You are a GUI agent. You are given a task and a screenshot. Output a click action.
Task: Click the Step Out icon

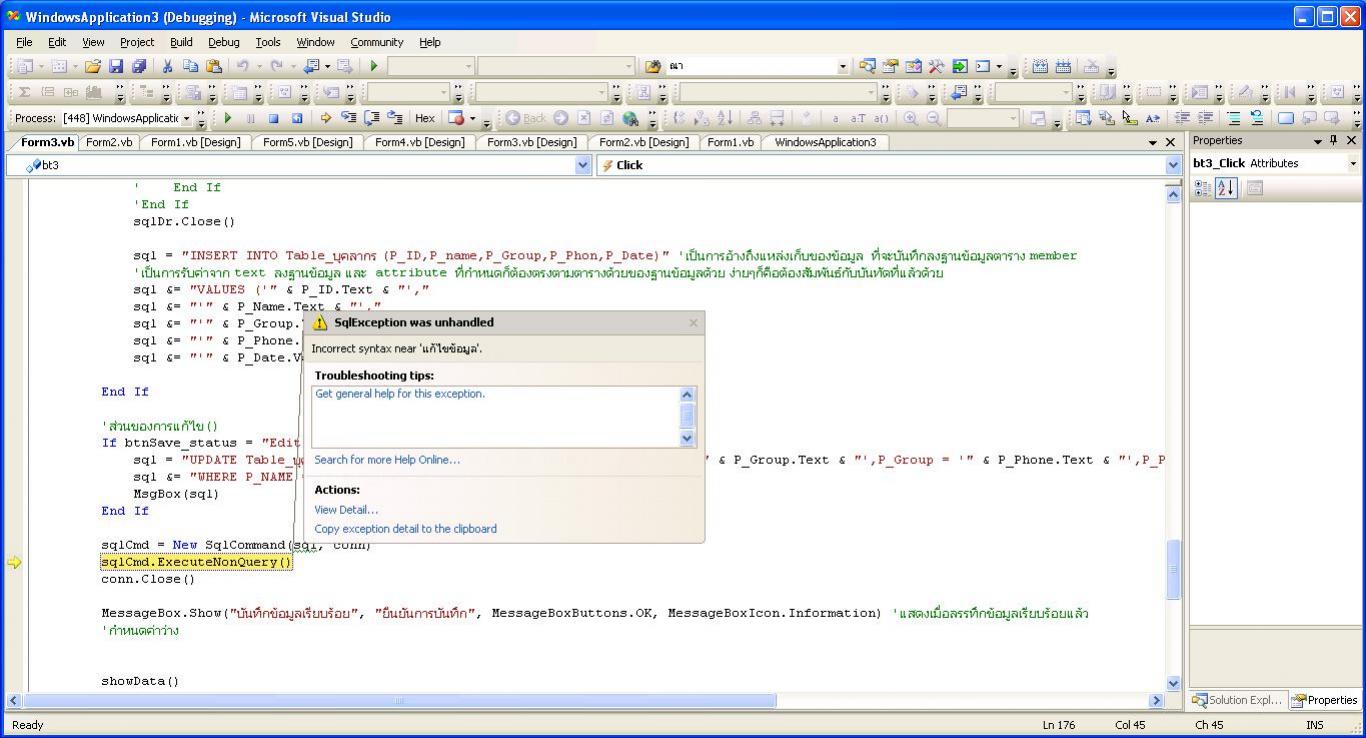395,118
